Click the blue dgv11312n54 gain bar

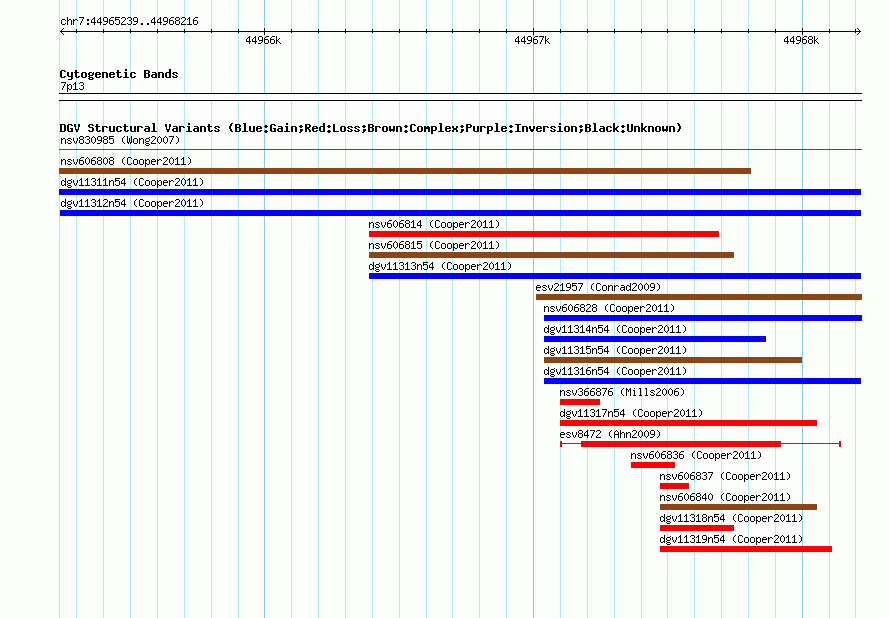tap(460, 213)
